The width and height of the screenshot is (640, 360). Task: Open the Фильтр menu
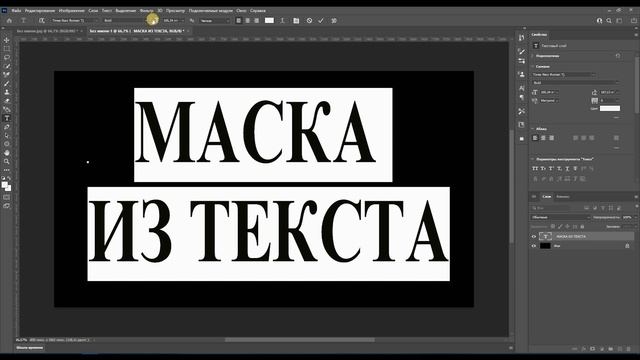pos(147,11)
